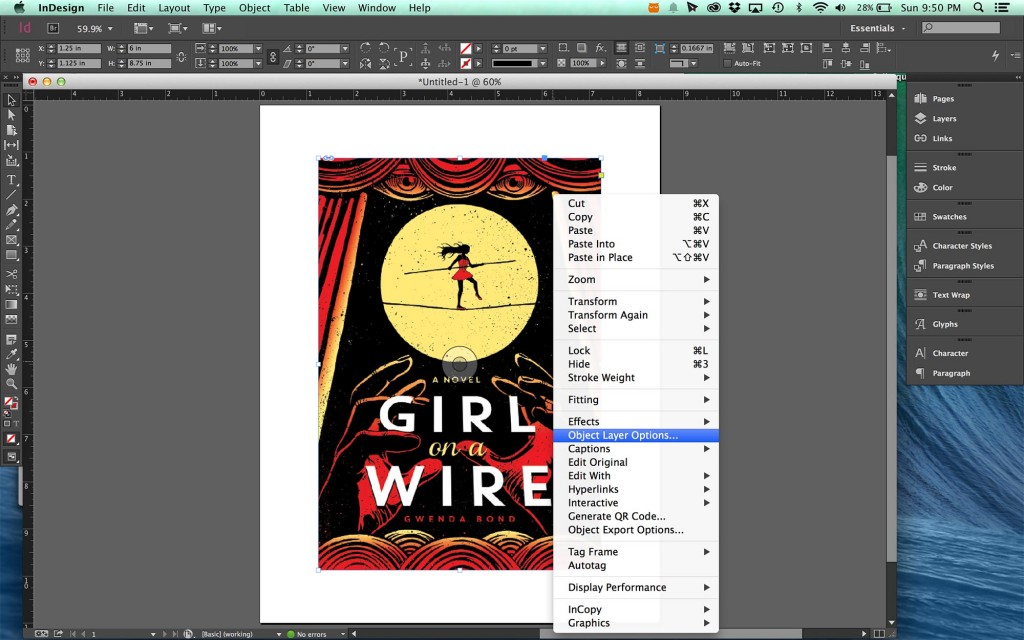Select the Gap tool
The height and width of the screenshot is (640, 1024).
click(x=11, y=145)
